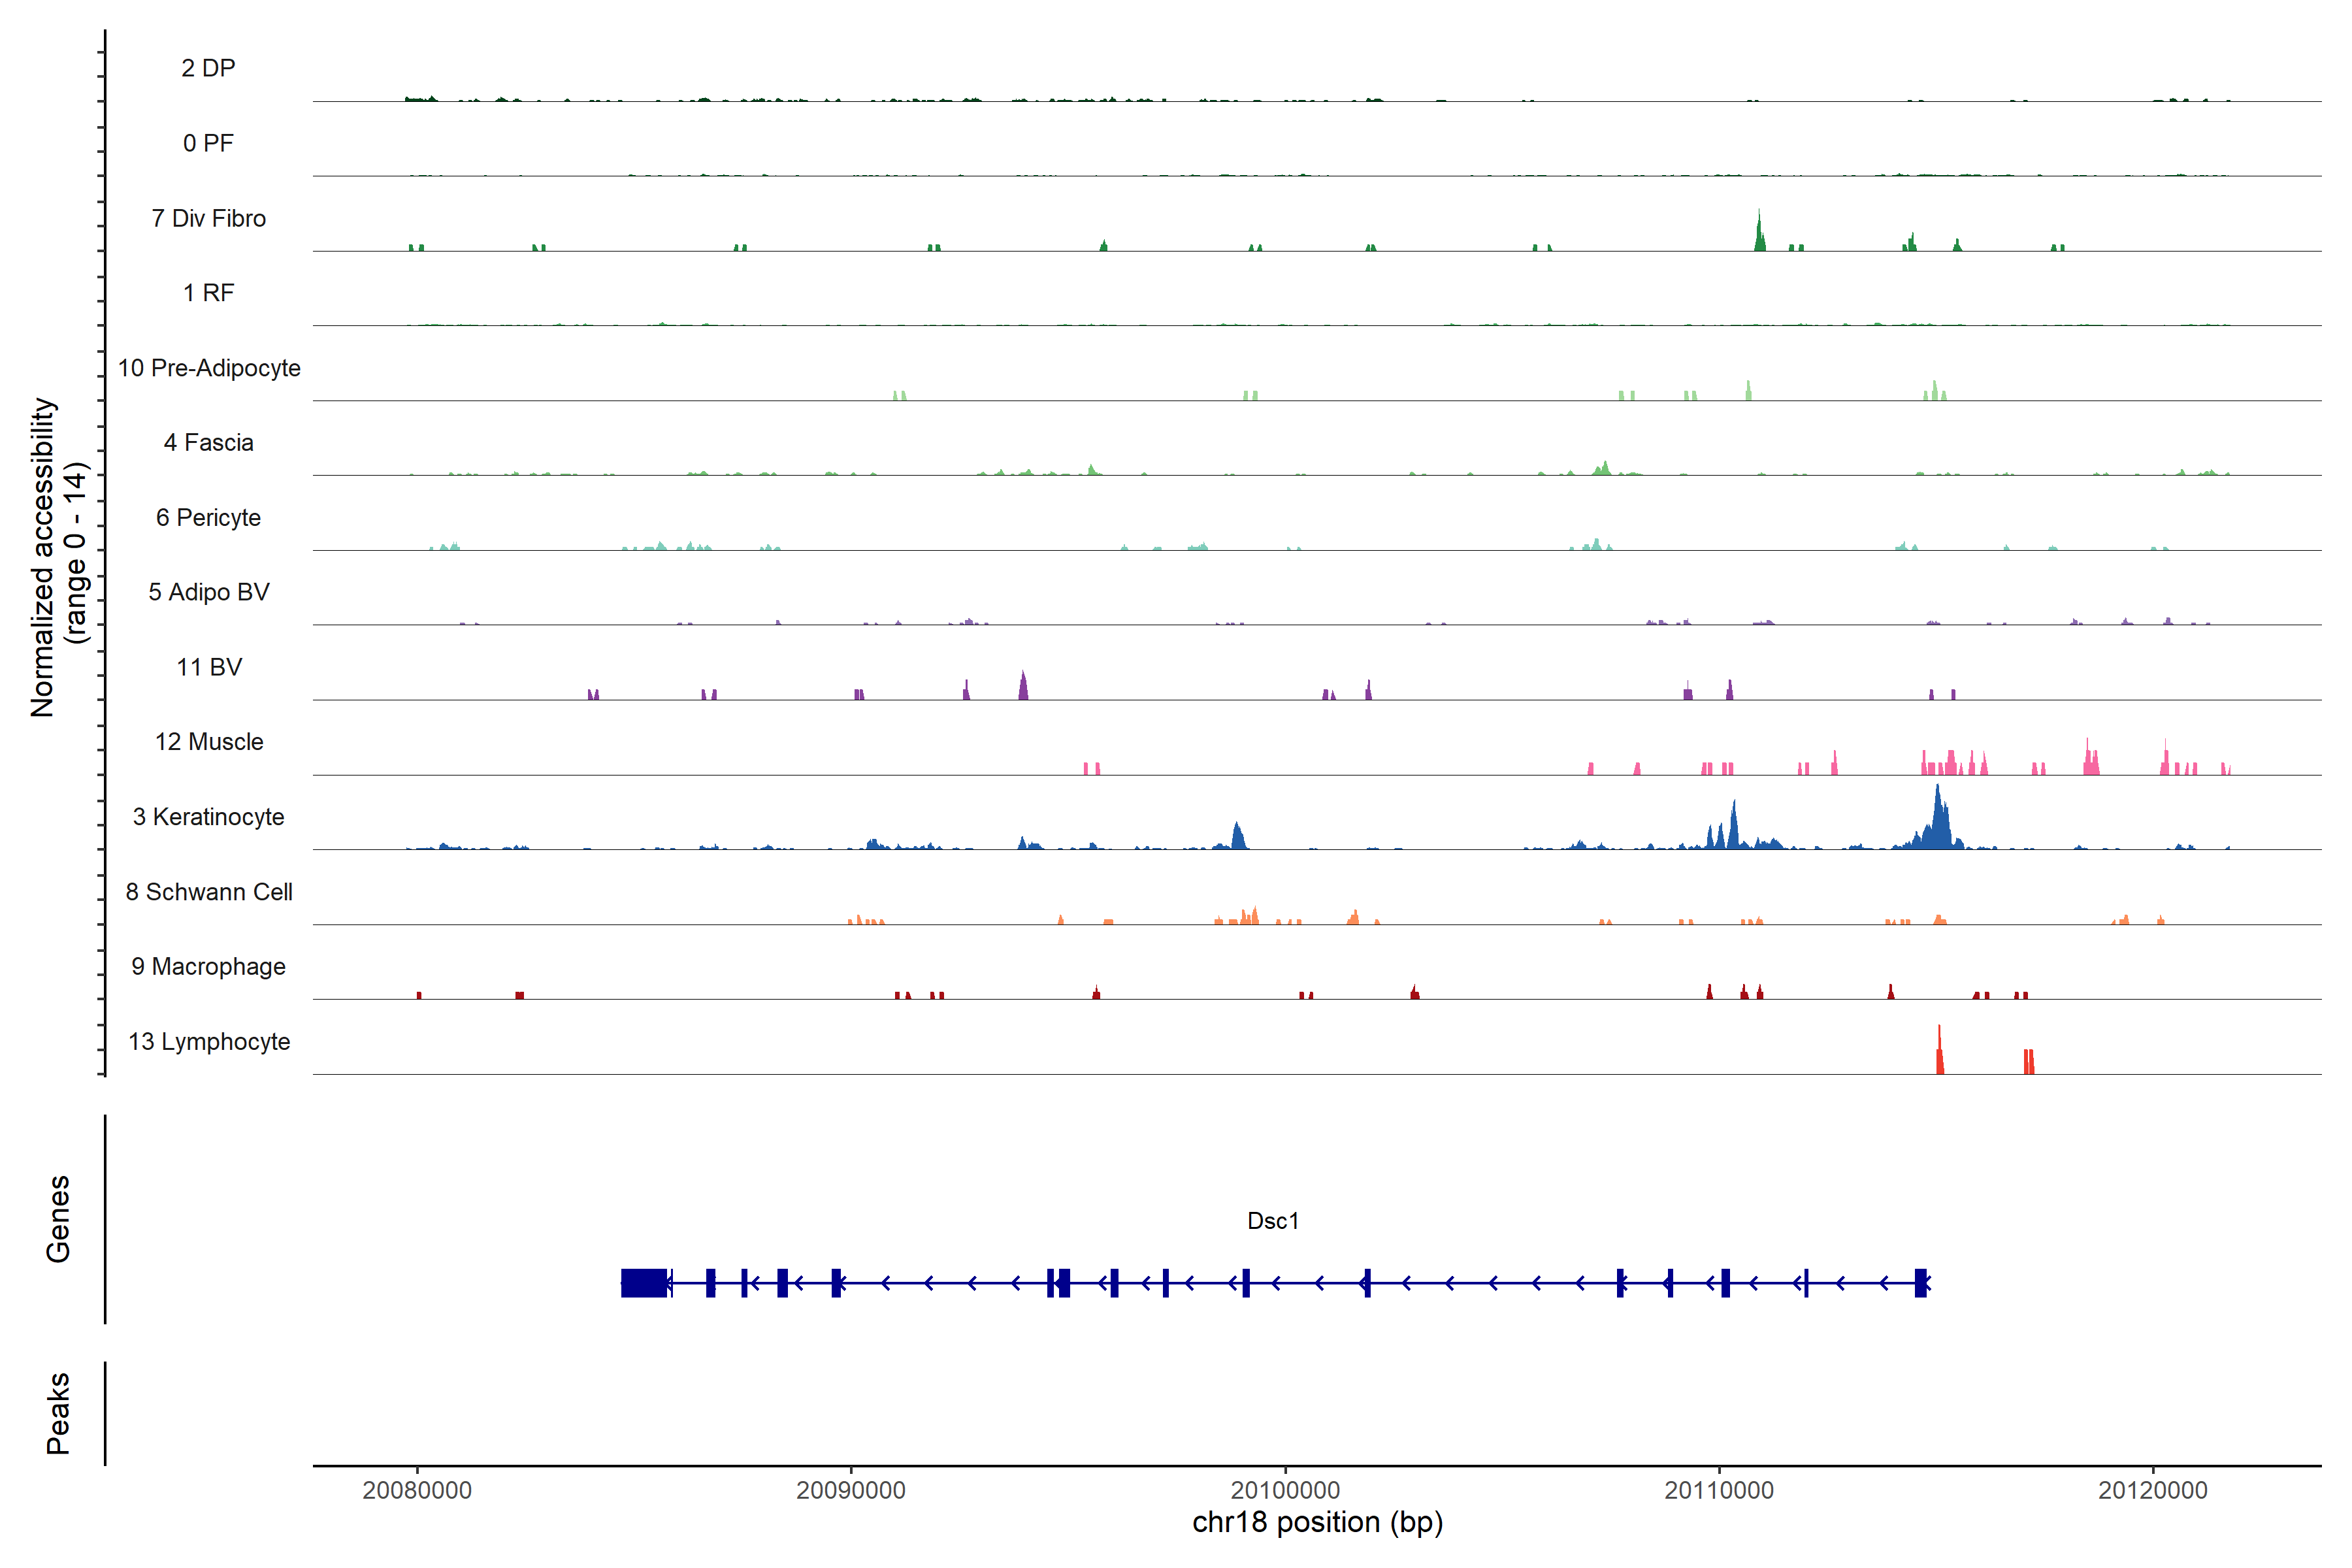This screenshot has width=2352, height=1568.
Task: Click the 20080000 axis tick label
Action: pos(417,1490)
